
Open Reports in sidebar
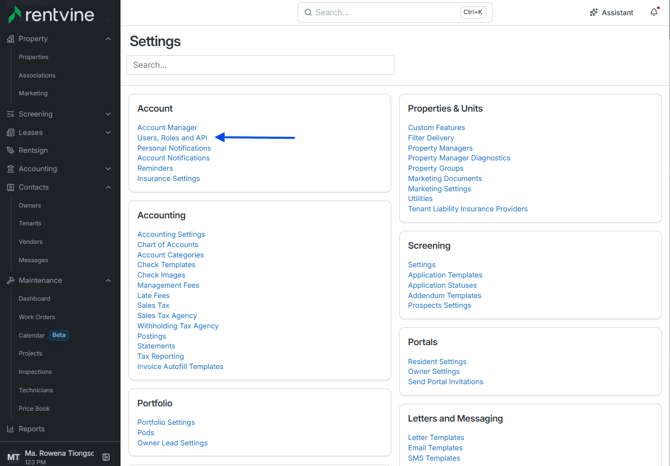coord(31,429)
